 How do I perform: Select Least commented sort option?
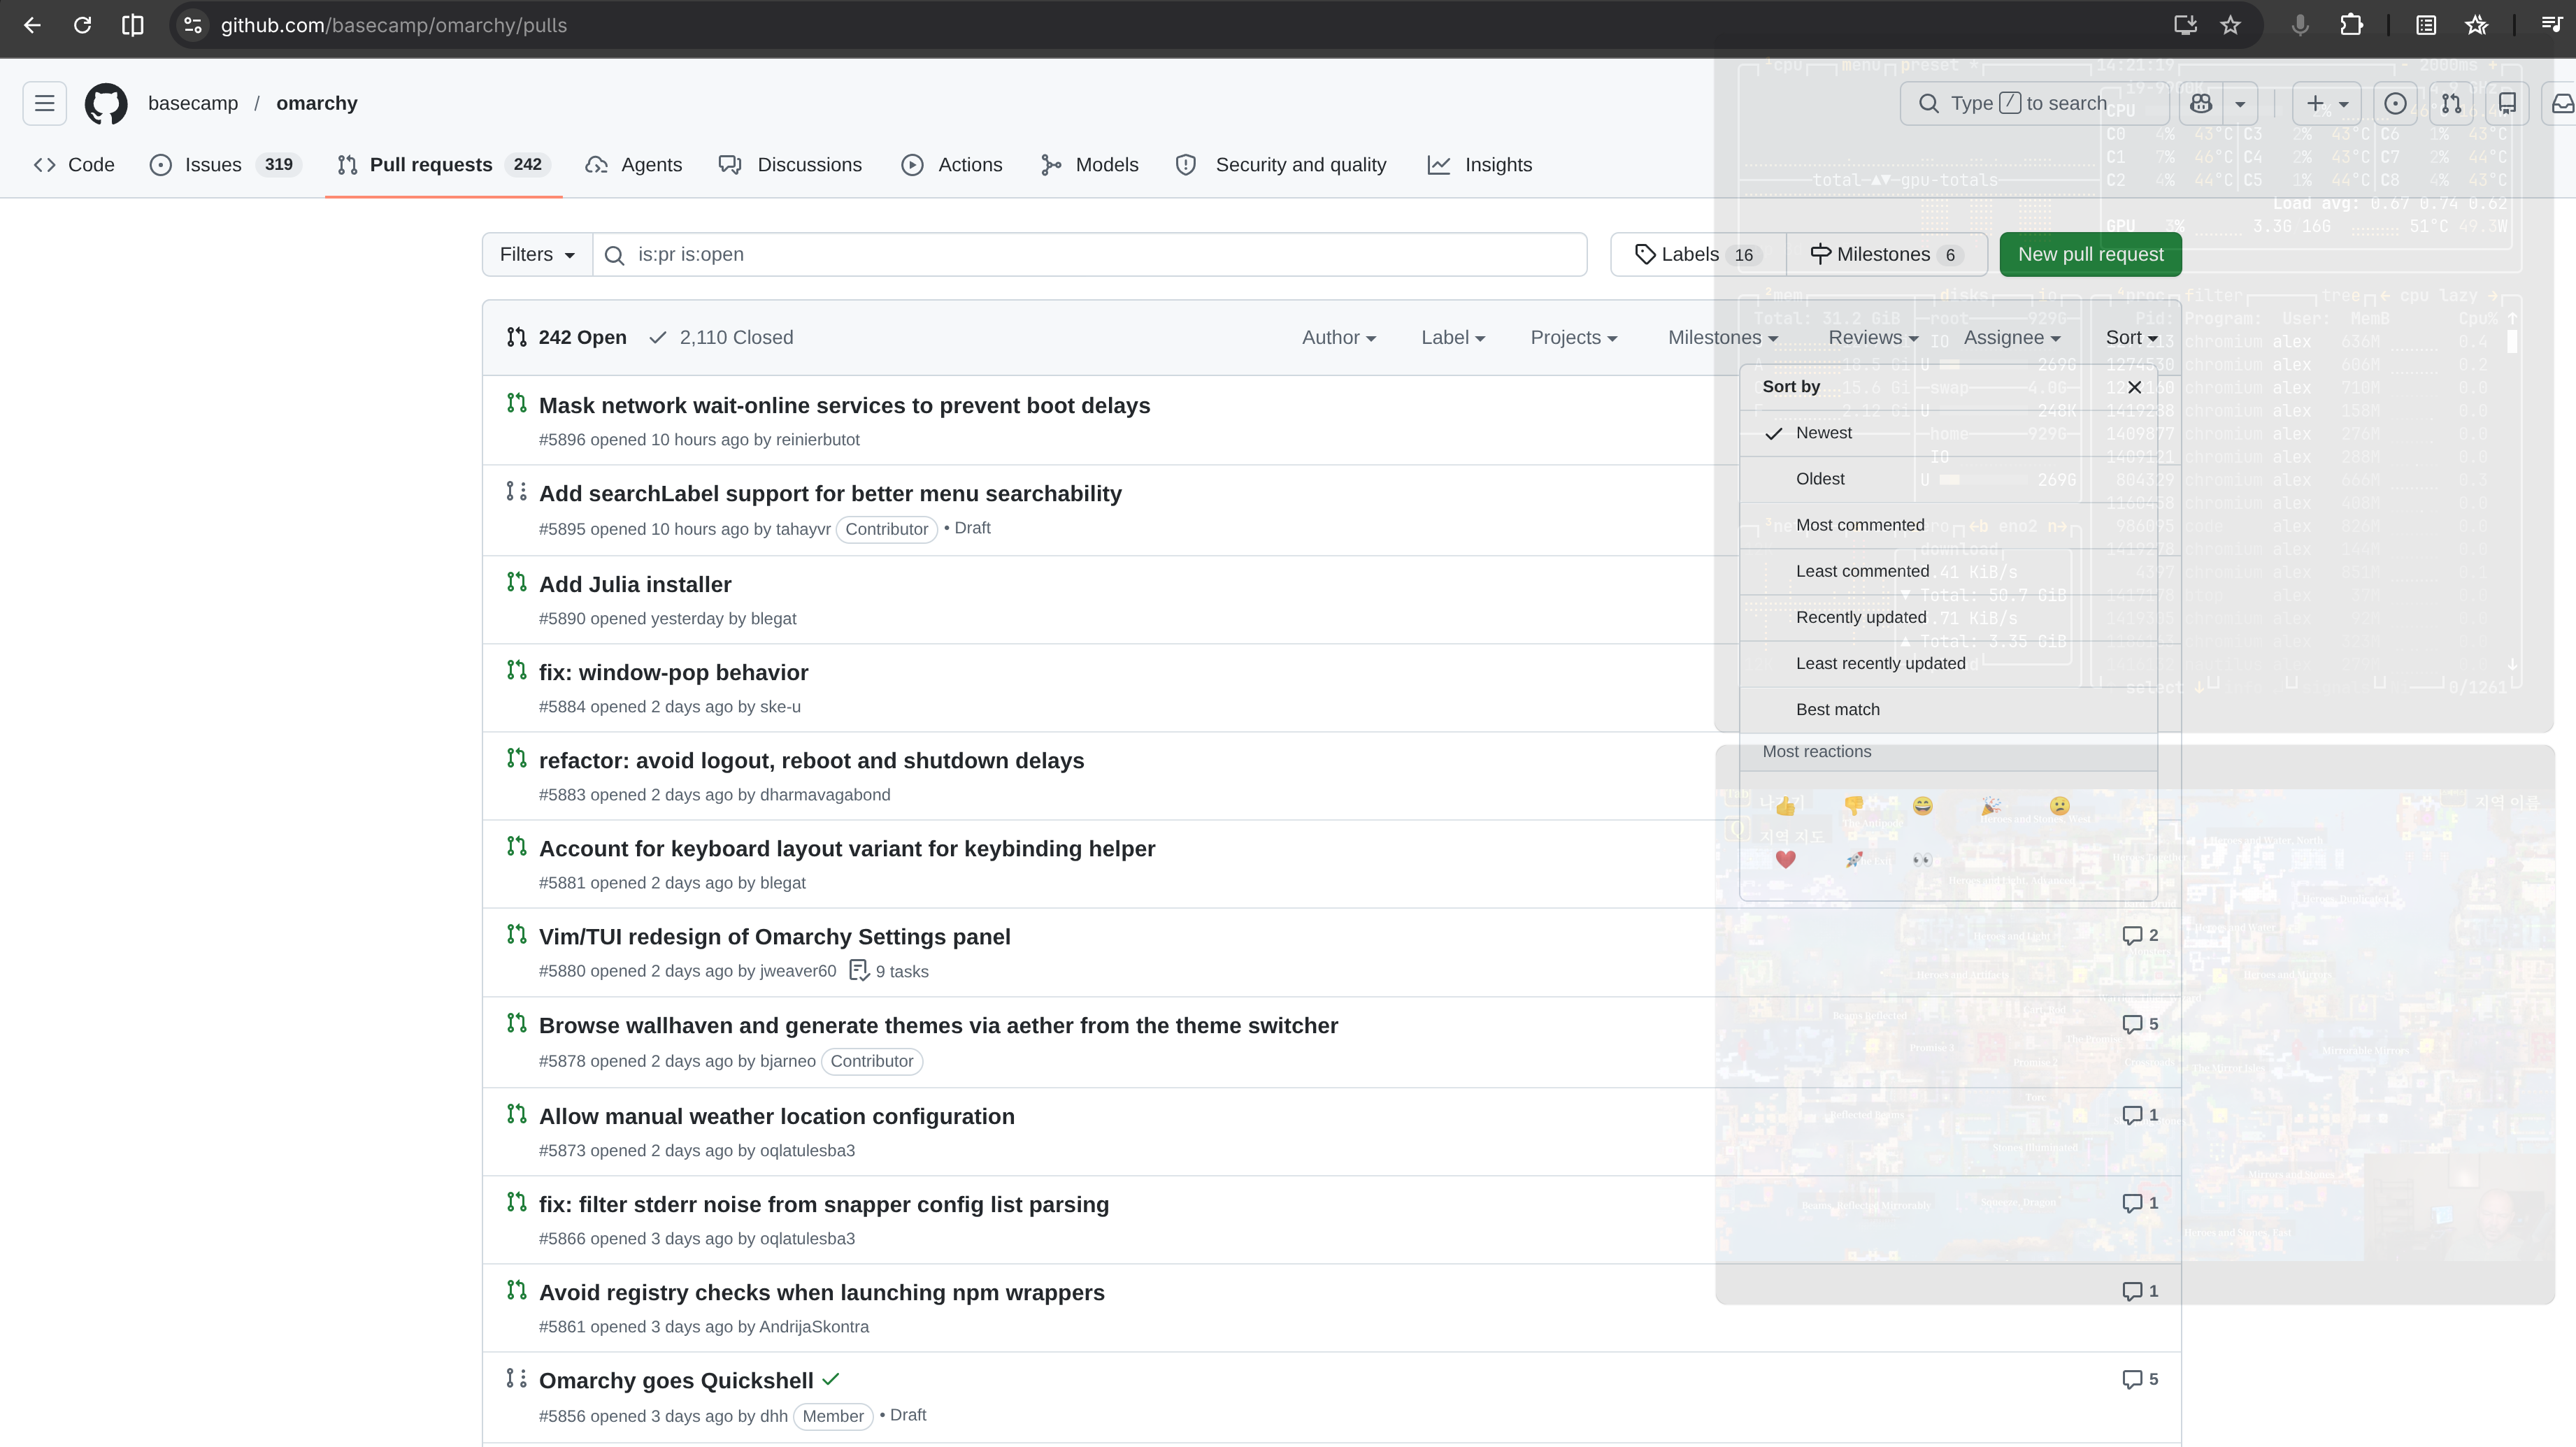(x=1948, y=571)
